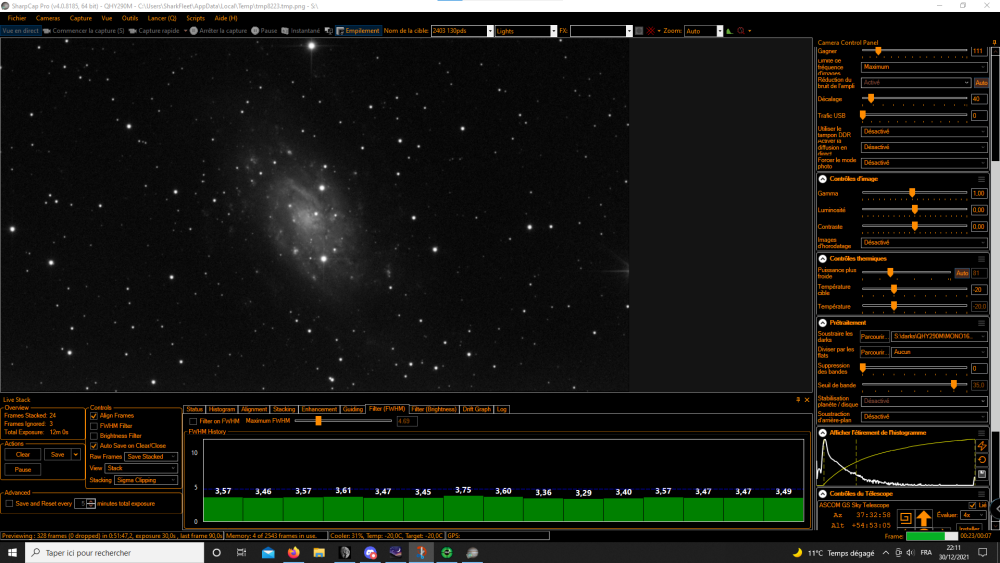
Task: Click the telescope spiral search icon
Action: [905, 518]
